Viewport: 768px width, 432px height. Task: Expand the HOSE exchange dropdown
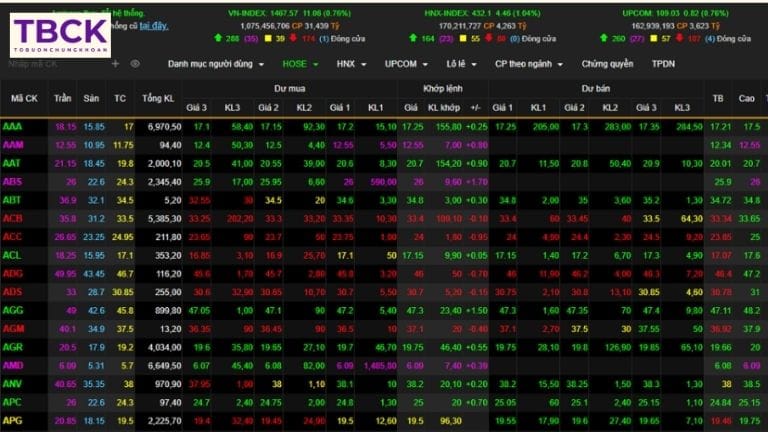pyautogui.click(x=301, y=63)
